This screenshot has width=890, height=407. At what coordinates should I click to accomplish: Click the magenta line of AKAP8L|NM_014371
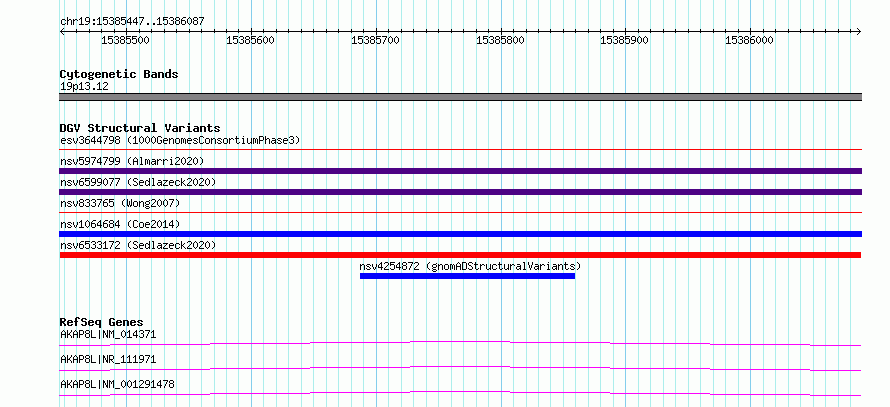click(460, 343)
